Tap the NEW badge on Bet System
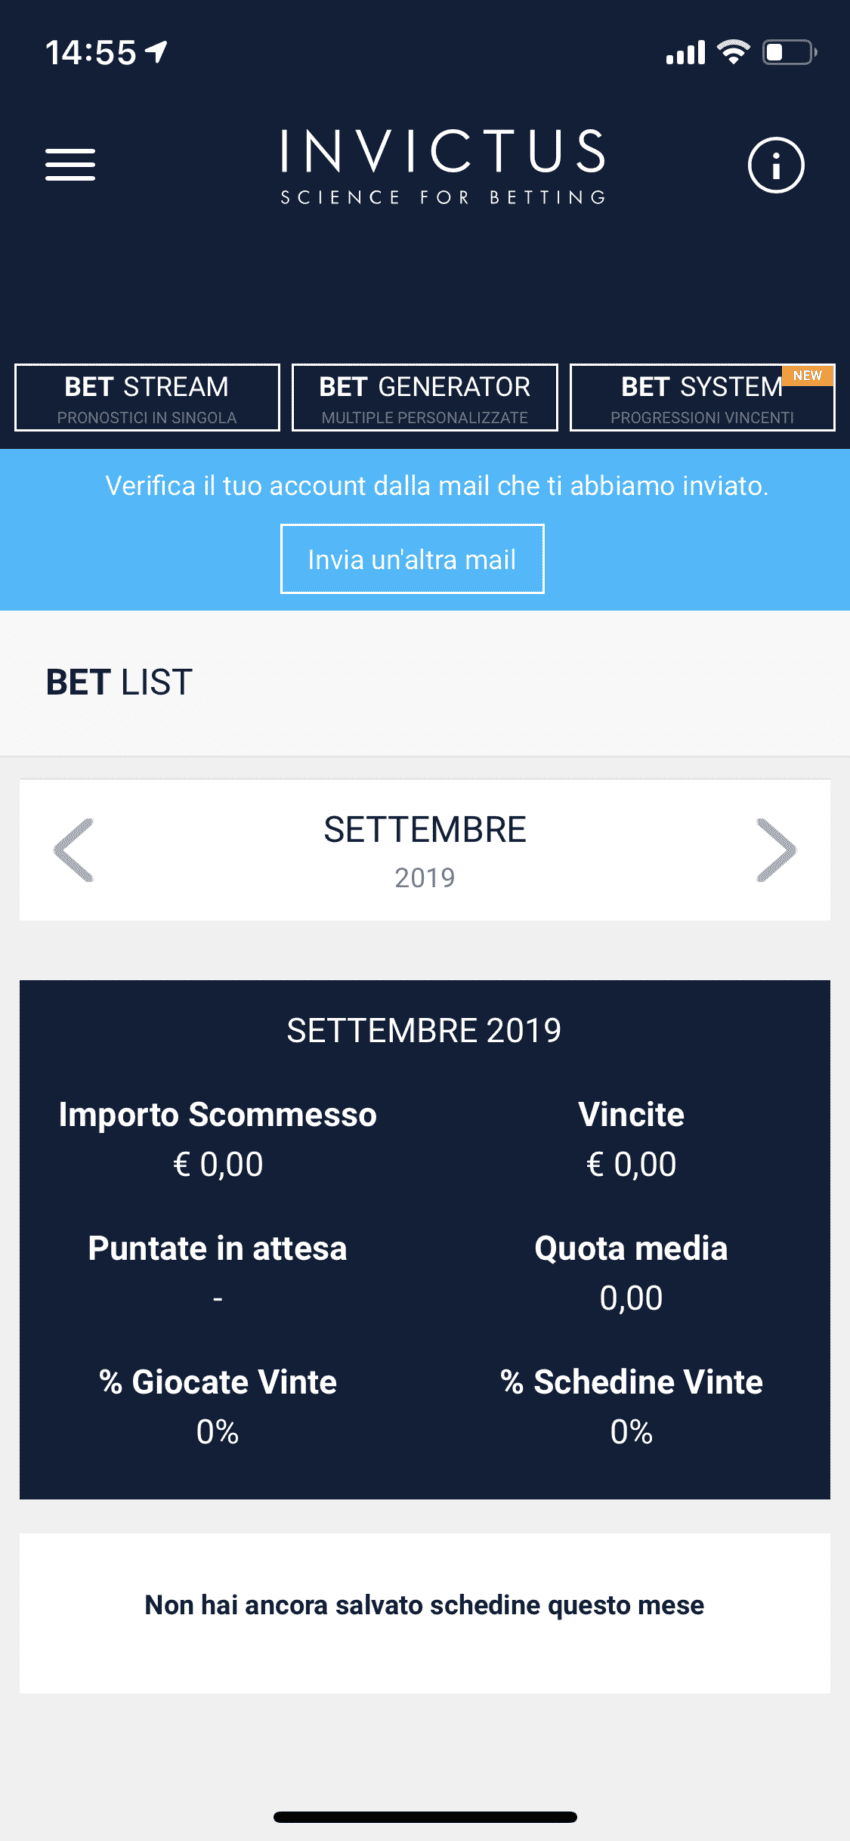850x1841 pixels. [808, 376]
